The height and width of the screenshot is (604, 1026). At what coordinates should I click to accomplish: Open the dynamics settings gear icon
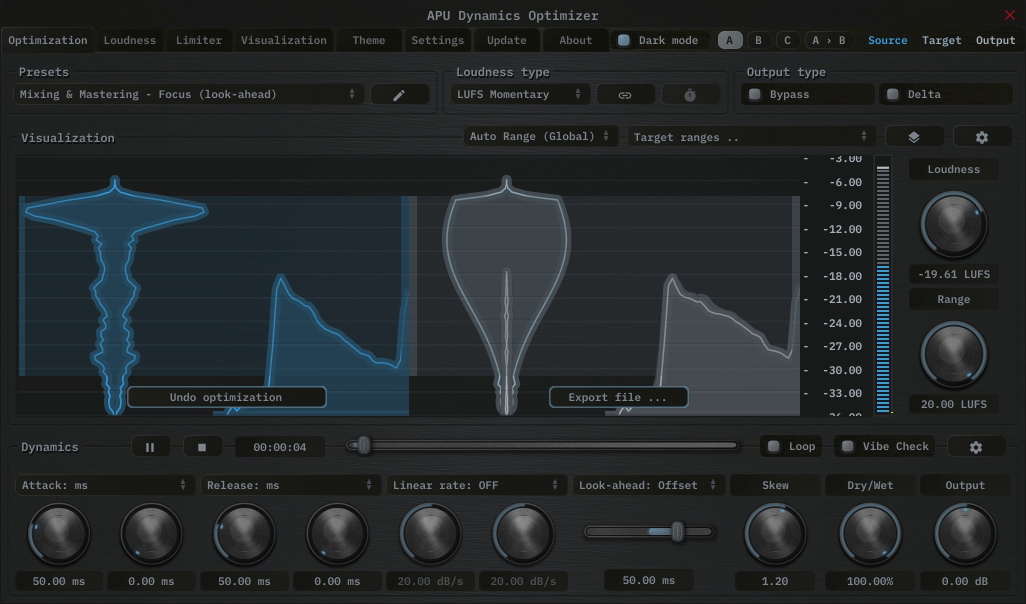pos(976,447)
